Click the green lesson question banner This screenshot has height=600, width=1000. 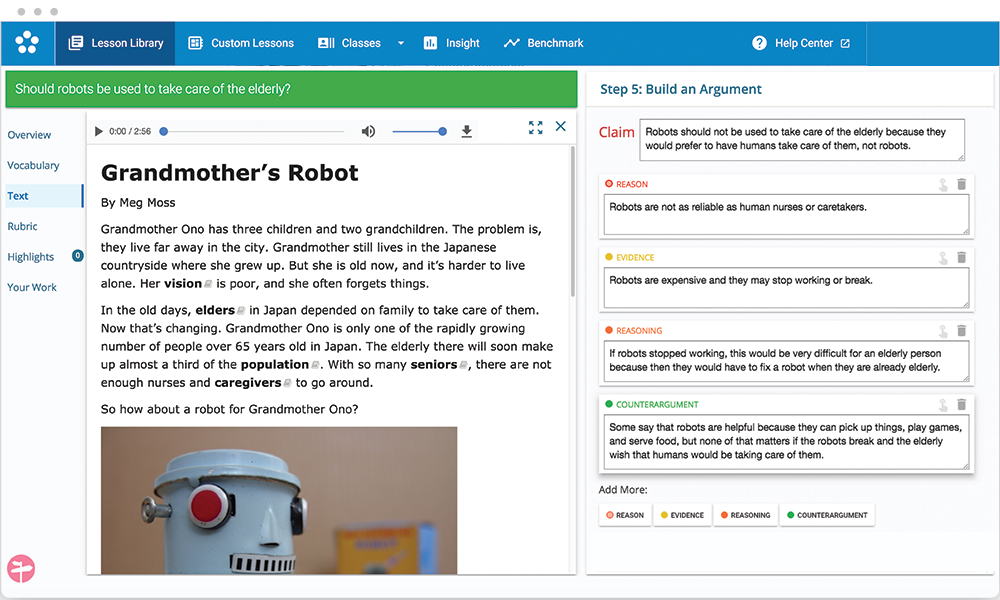point(291,89)
